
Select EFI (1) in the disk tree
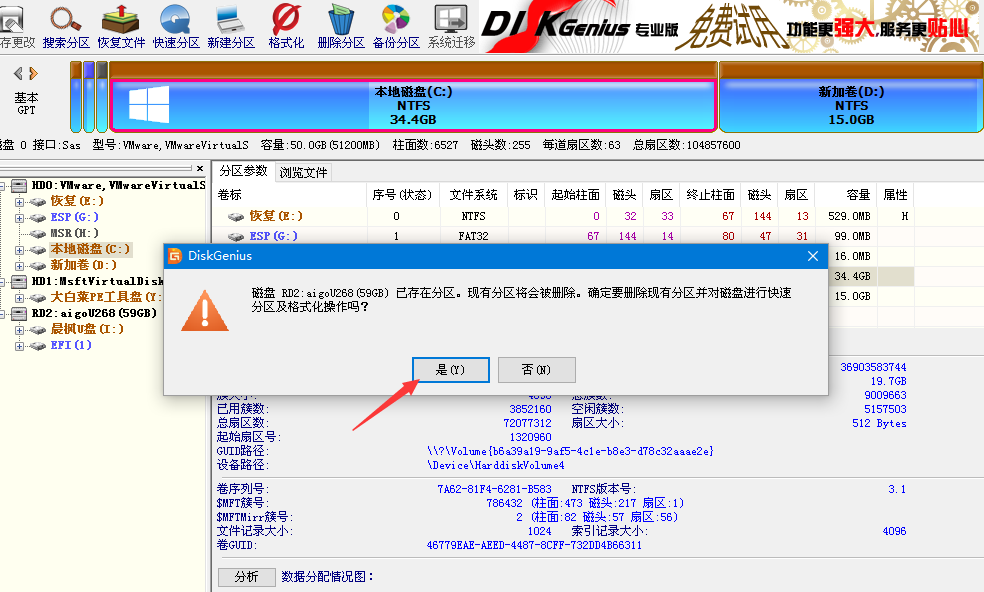[x=71, y=345]
